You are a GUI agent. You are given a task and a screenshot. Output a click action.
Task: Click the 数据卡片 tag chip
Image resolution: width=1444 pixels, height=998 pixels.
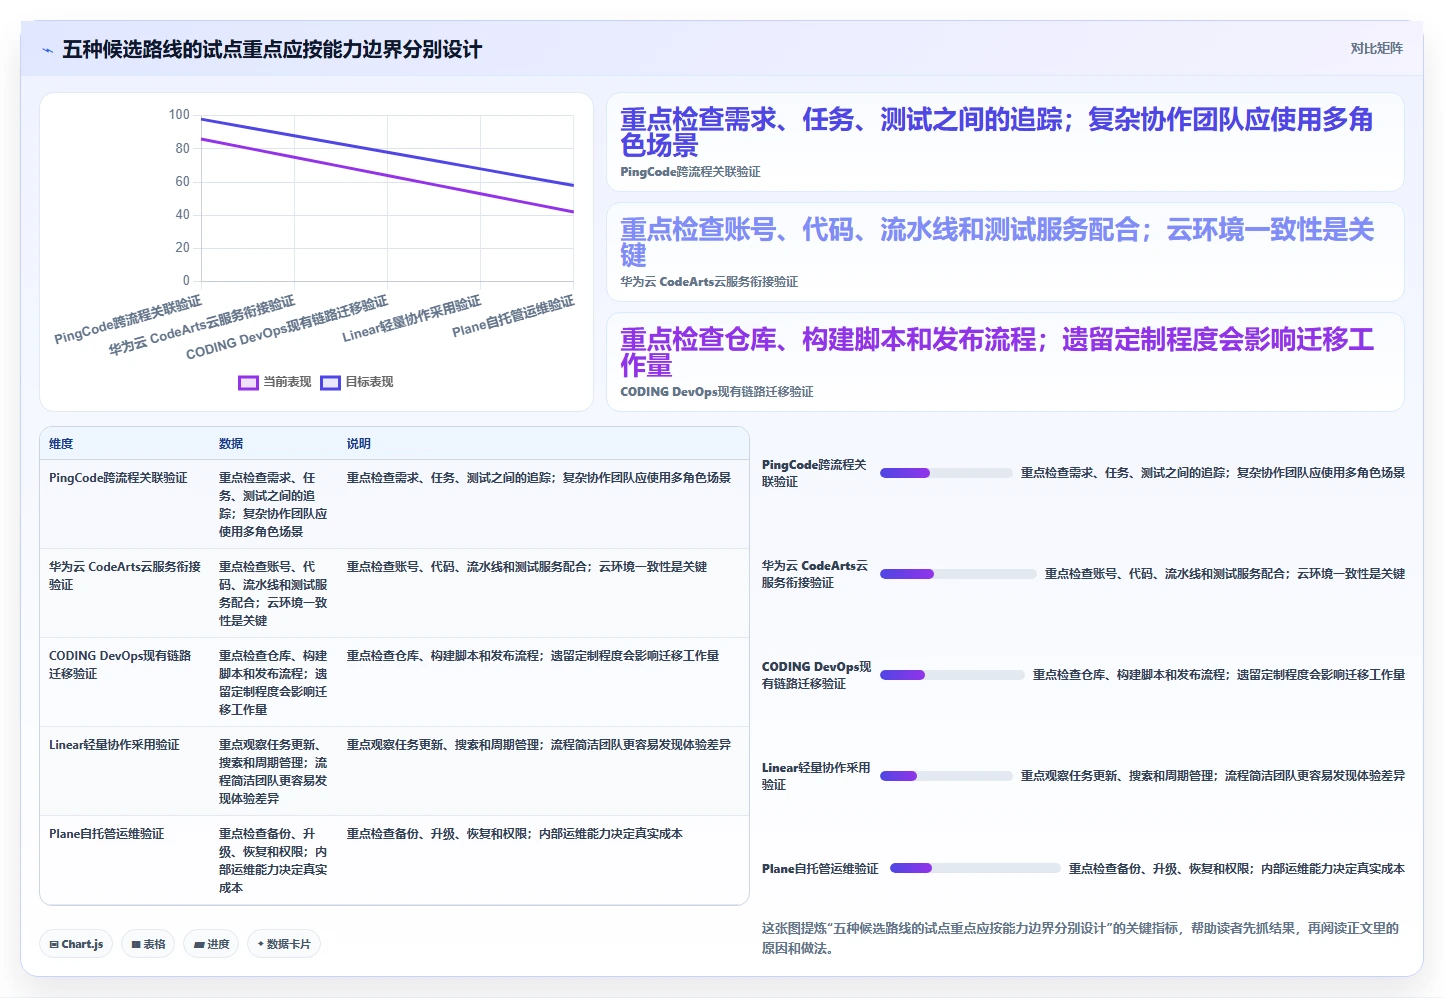284,944
